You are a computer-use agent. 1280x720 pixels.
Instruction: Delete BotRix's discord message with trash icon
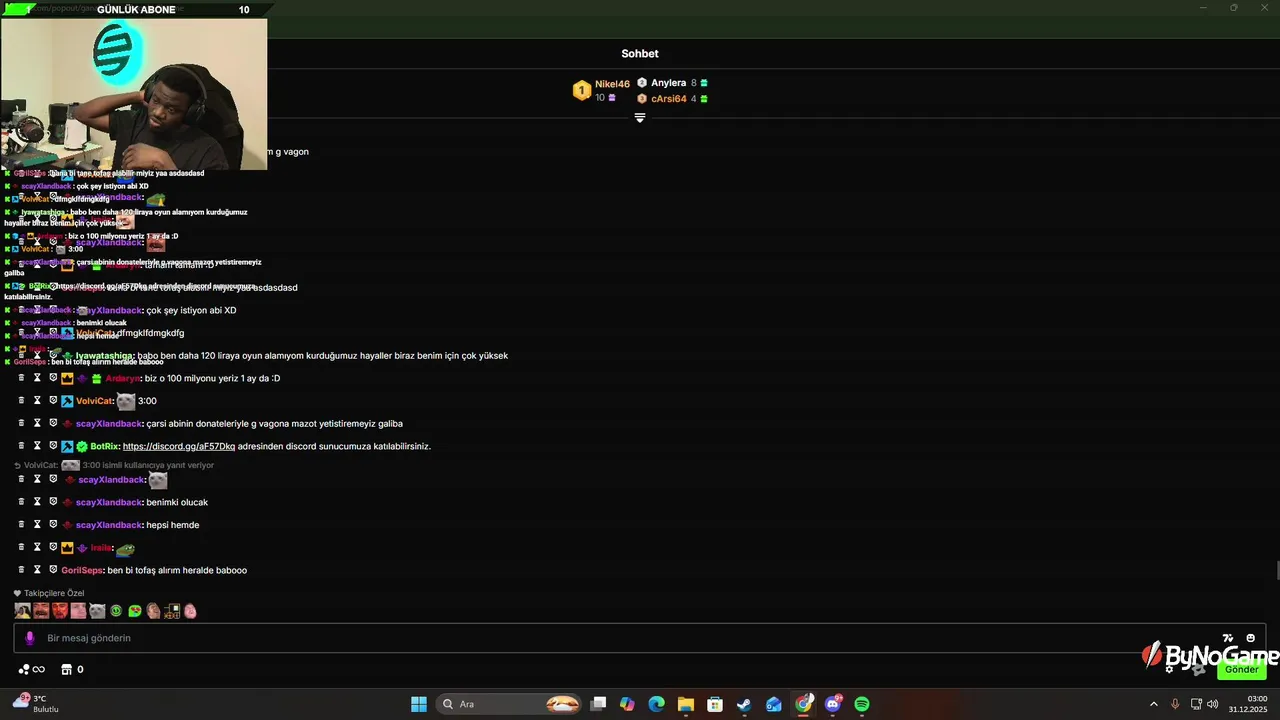click(x=21, y=446)
